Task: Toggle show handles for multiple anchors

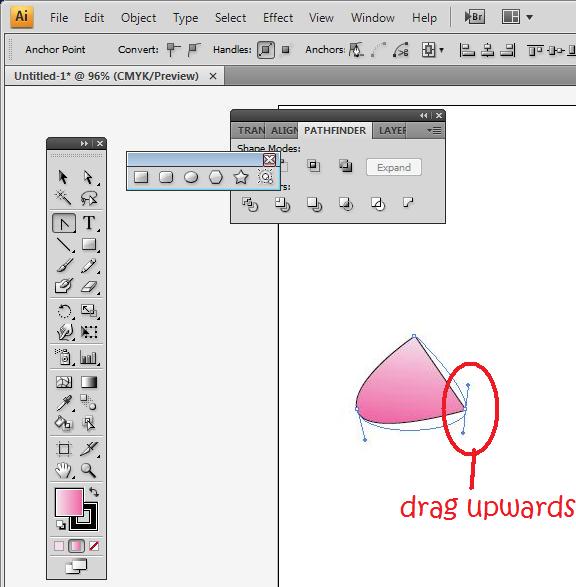Action: coord(266,50)
